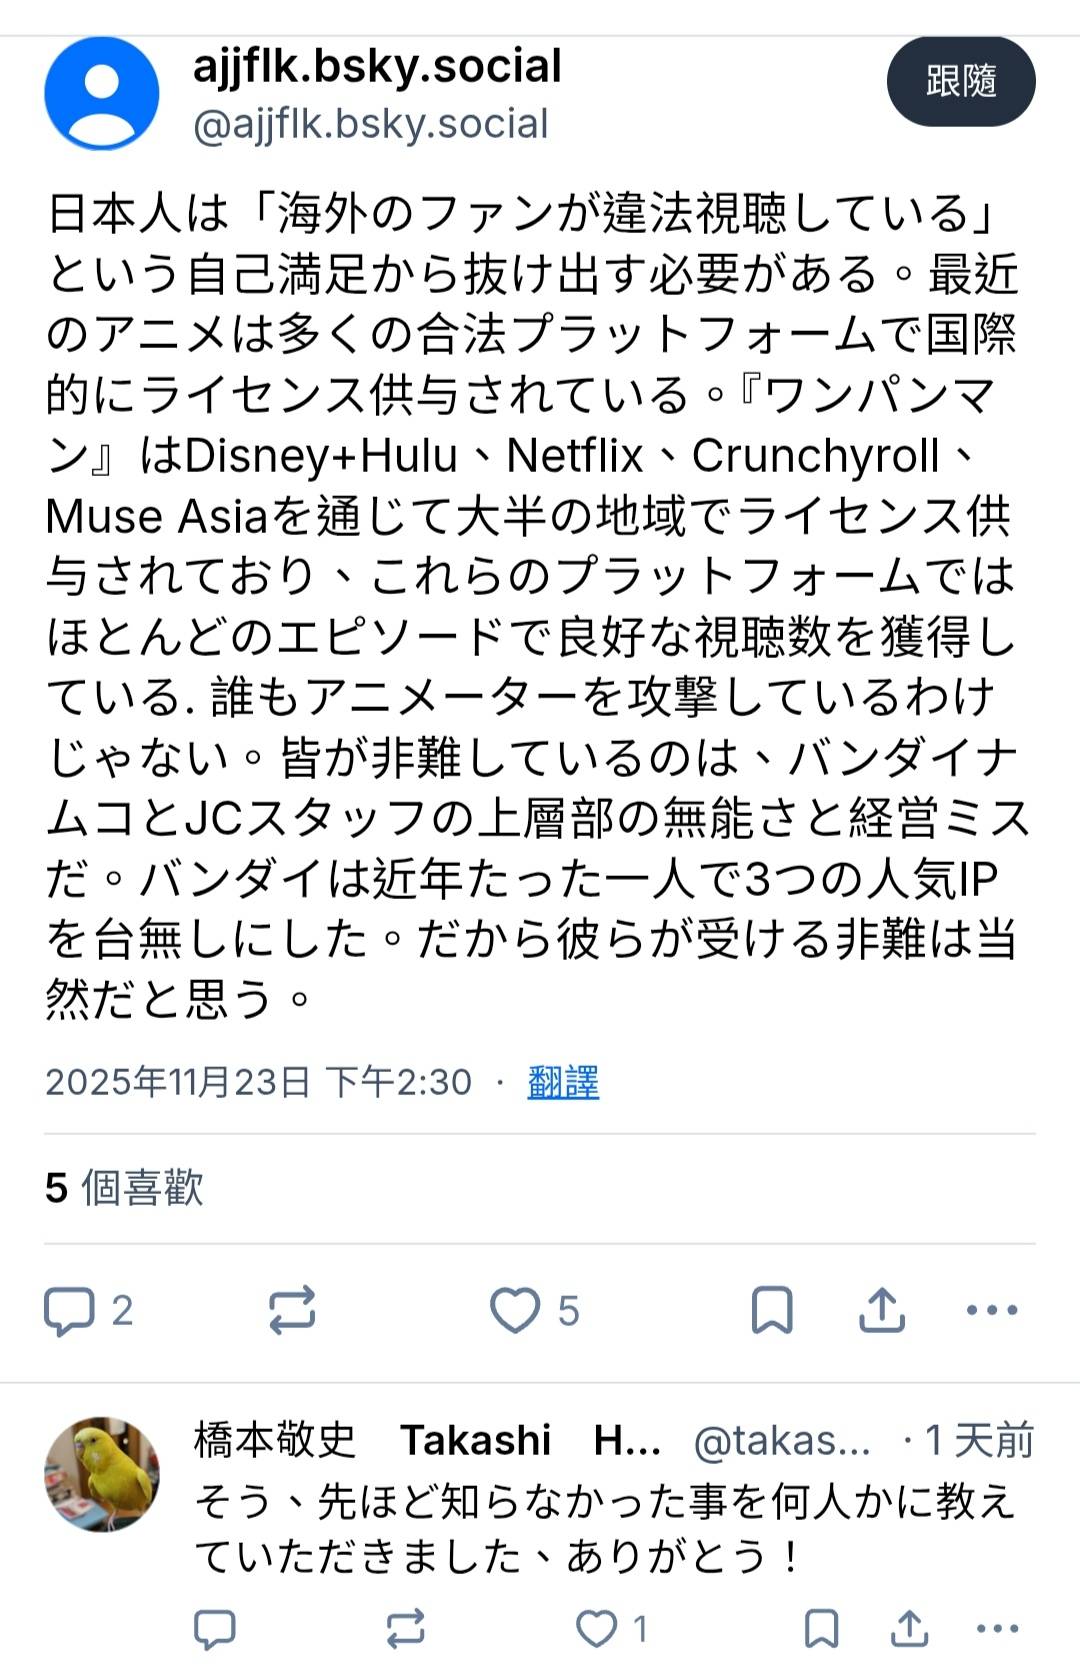The height and width of the screenshot is (1677, 1080).
Task: Open ajjflk.bsky.social profile avatar
Action: [x=102, y=93]
